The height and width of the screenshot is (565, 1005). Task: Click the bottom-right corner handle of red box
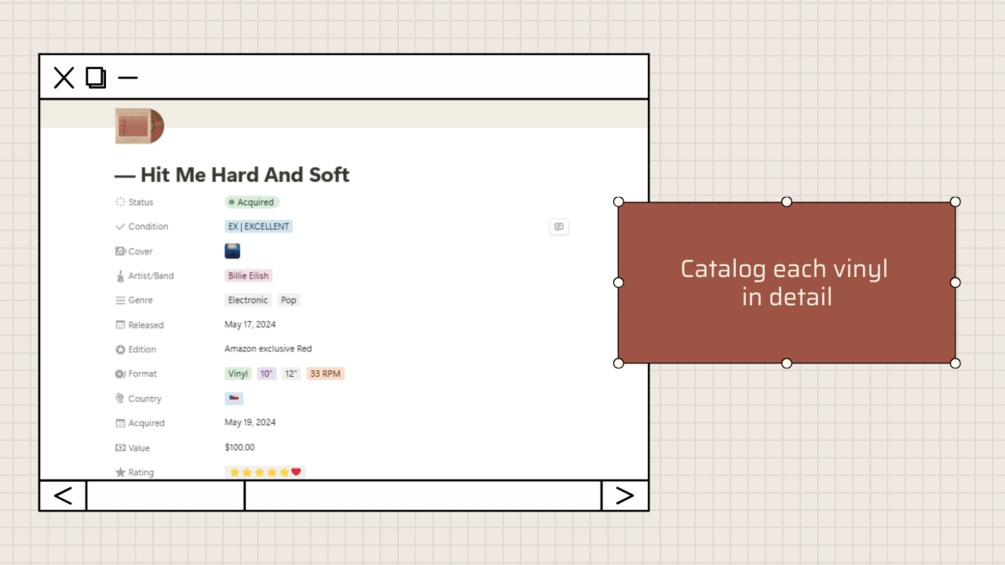tap(955, 363)
